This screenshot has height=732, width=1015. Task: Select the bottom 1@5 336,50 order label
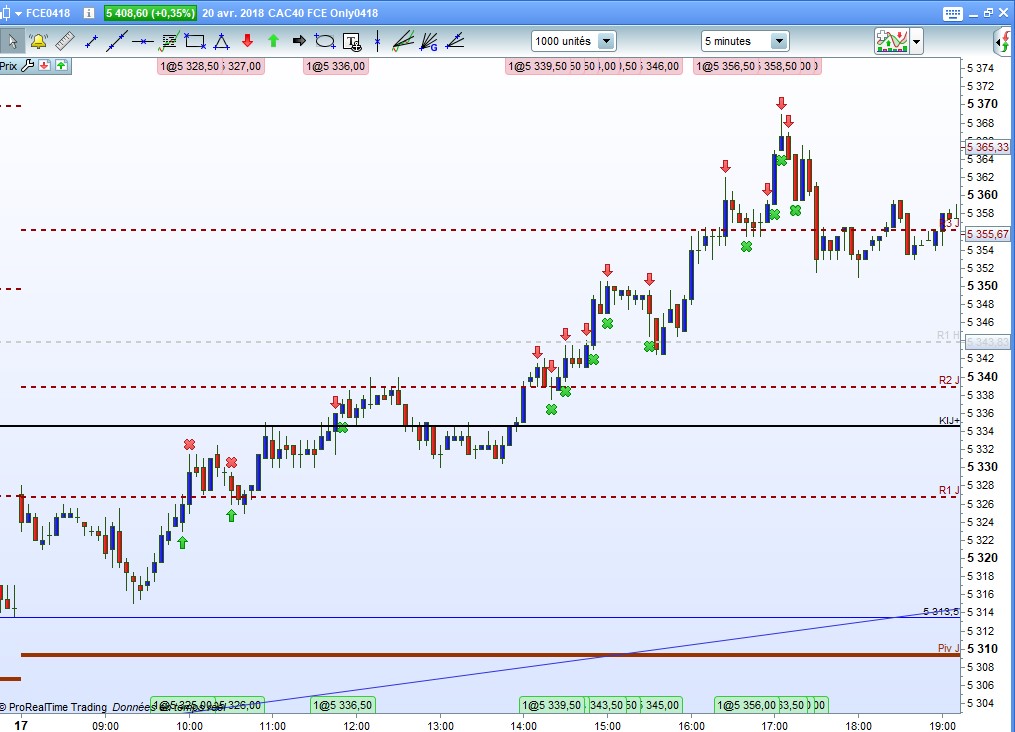342,705
